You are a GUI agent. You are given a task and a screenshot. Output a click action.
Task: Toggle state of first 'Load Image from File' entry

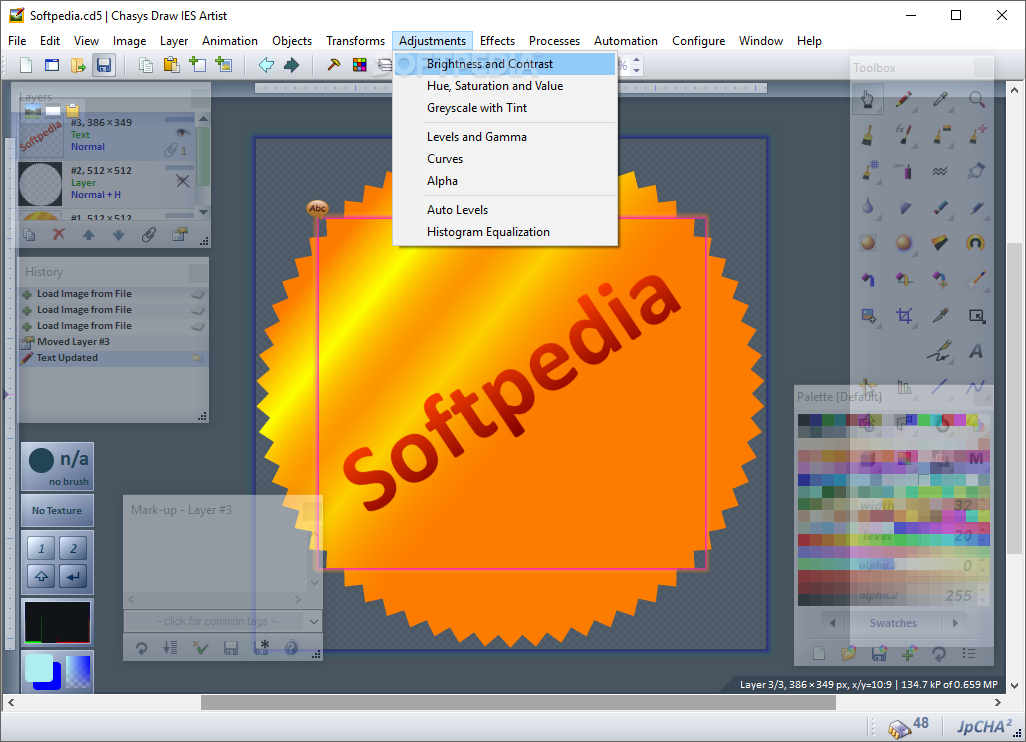198,294
